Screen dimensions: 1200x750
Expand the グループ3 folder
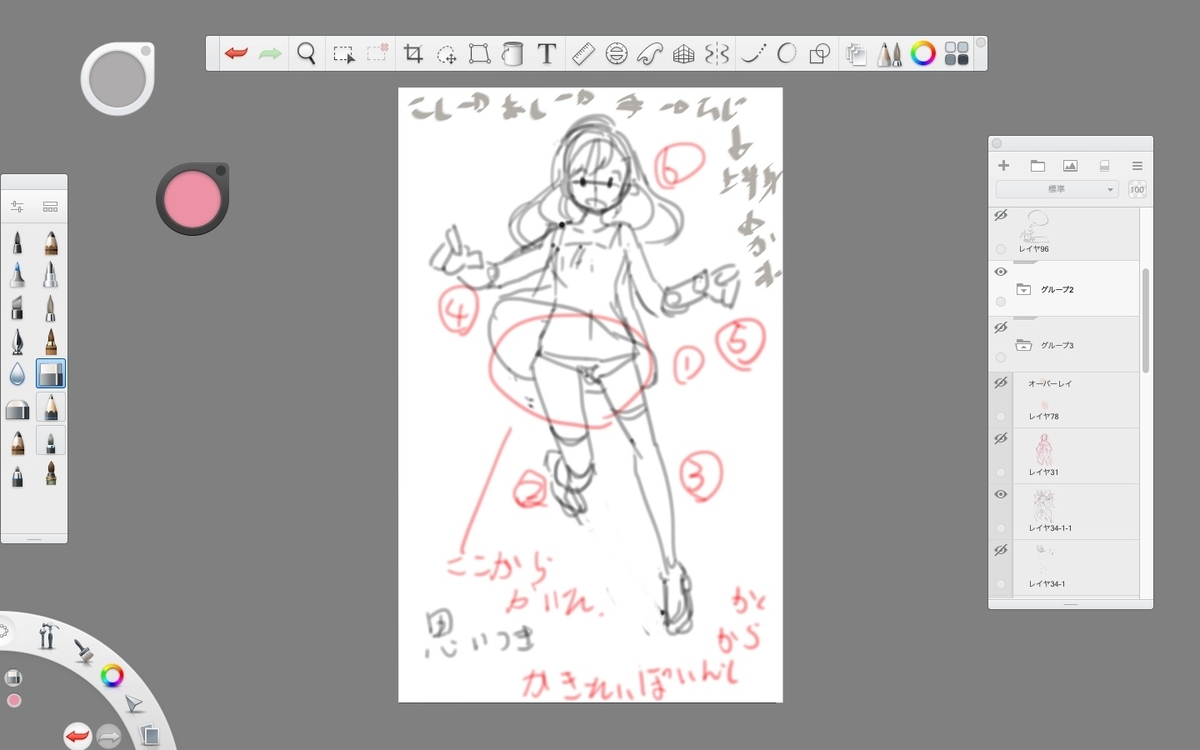click(1023, 346)
